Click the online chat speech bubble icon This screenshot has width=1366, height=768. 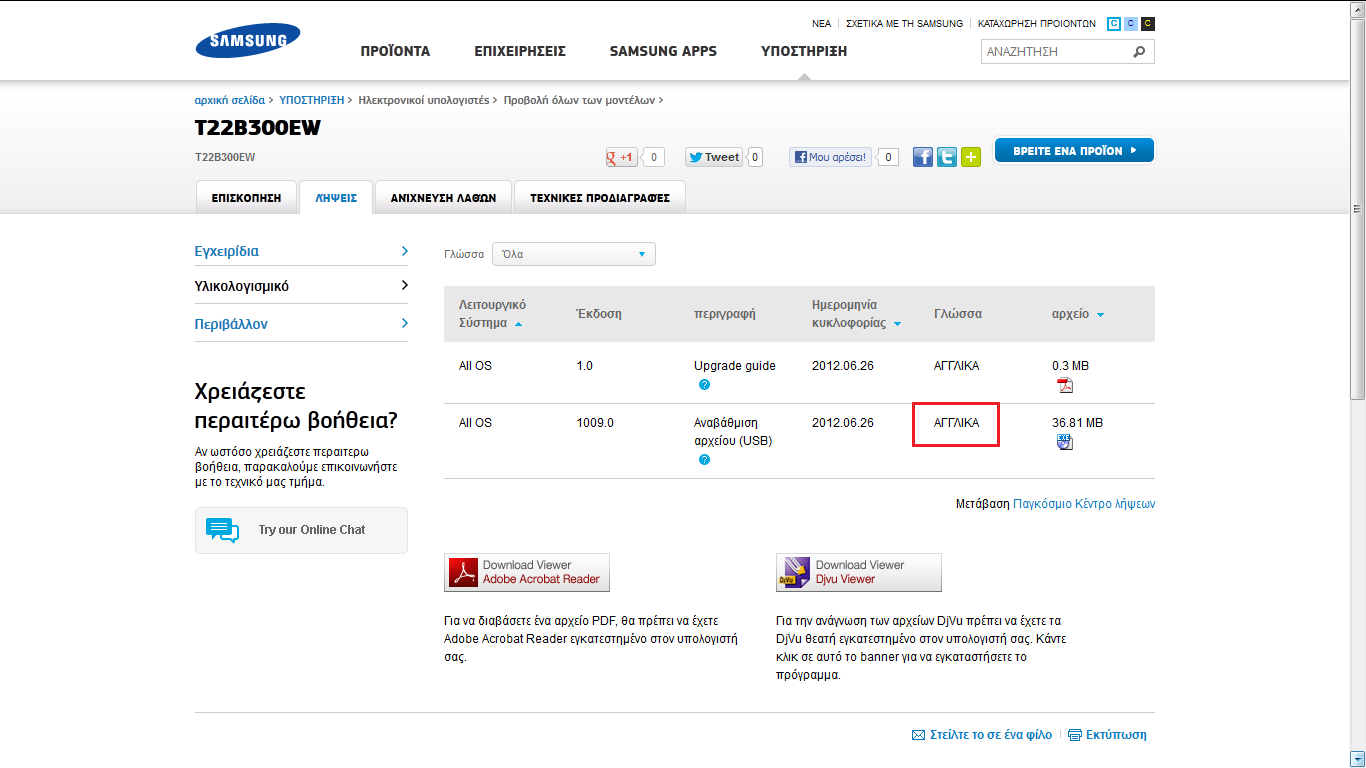[222, 530]
